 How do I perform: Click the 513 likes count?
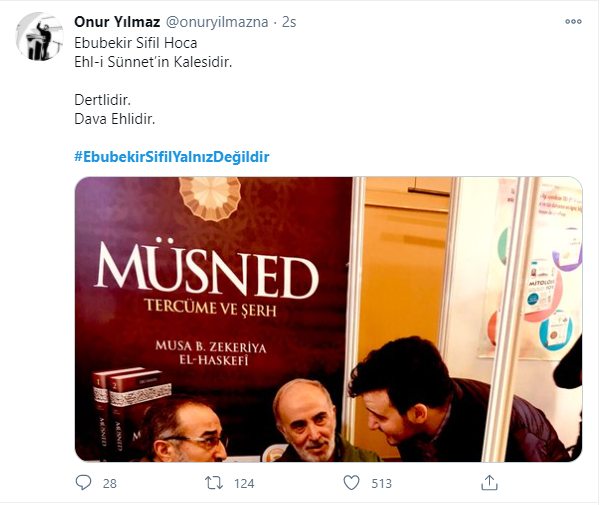[x=381, y=484]
